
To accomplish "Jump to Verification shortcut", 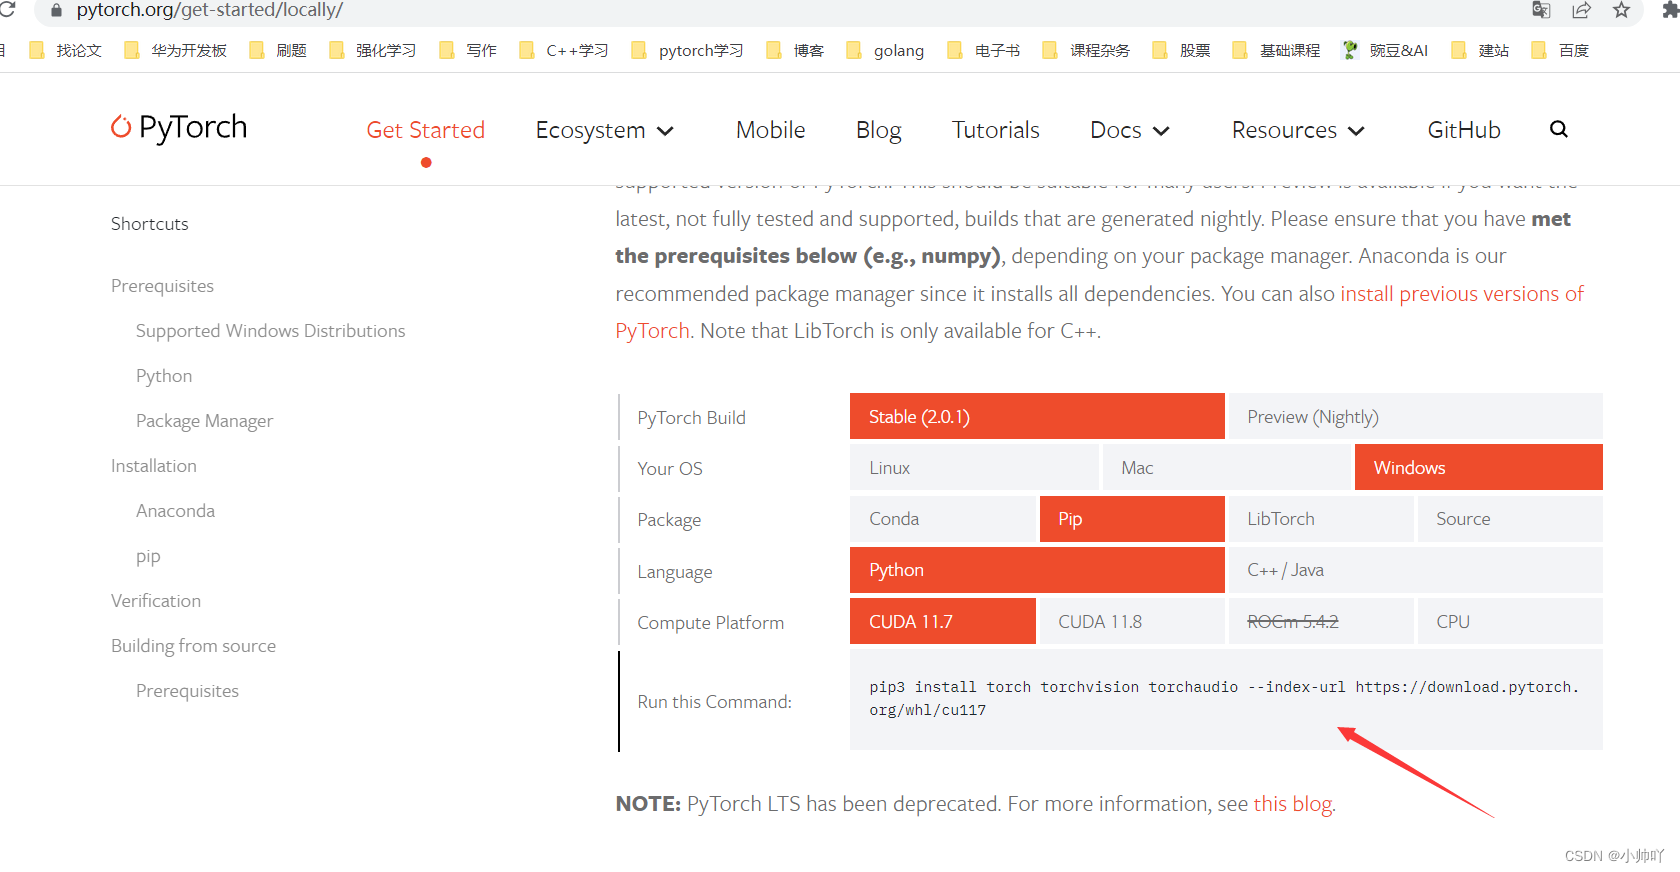I will [156, 600].
